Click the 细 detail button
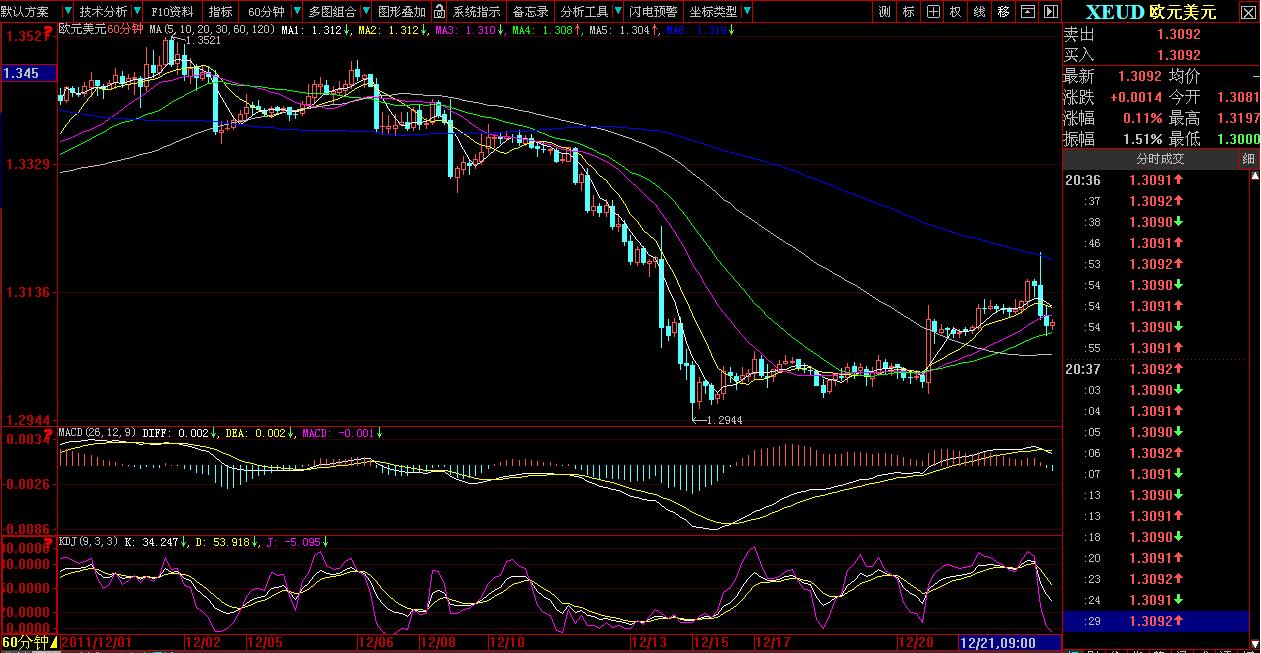This screenshot has height=653, width=1261. click(x=1248, y=159)
